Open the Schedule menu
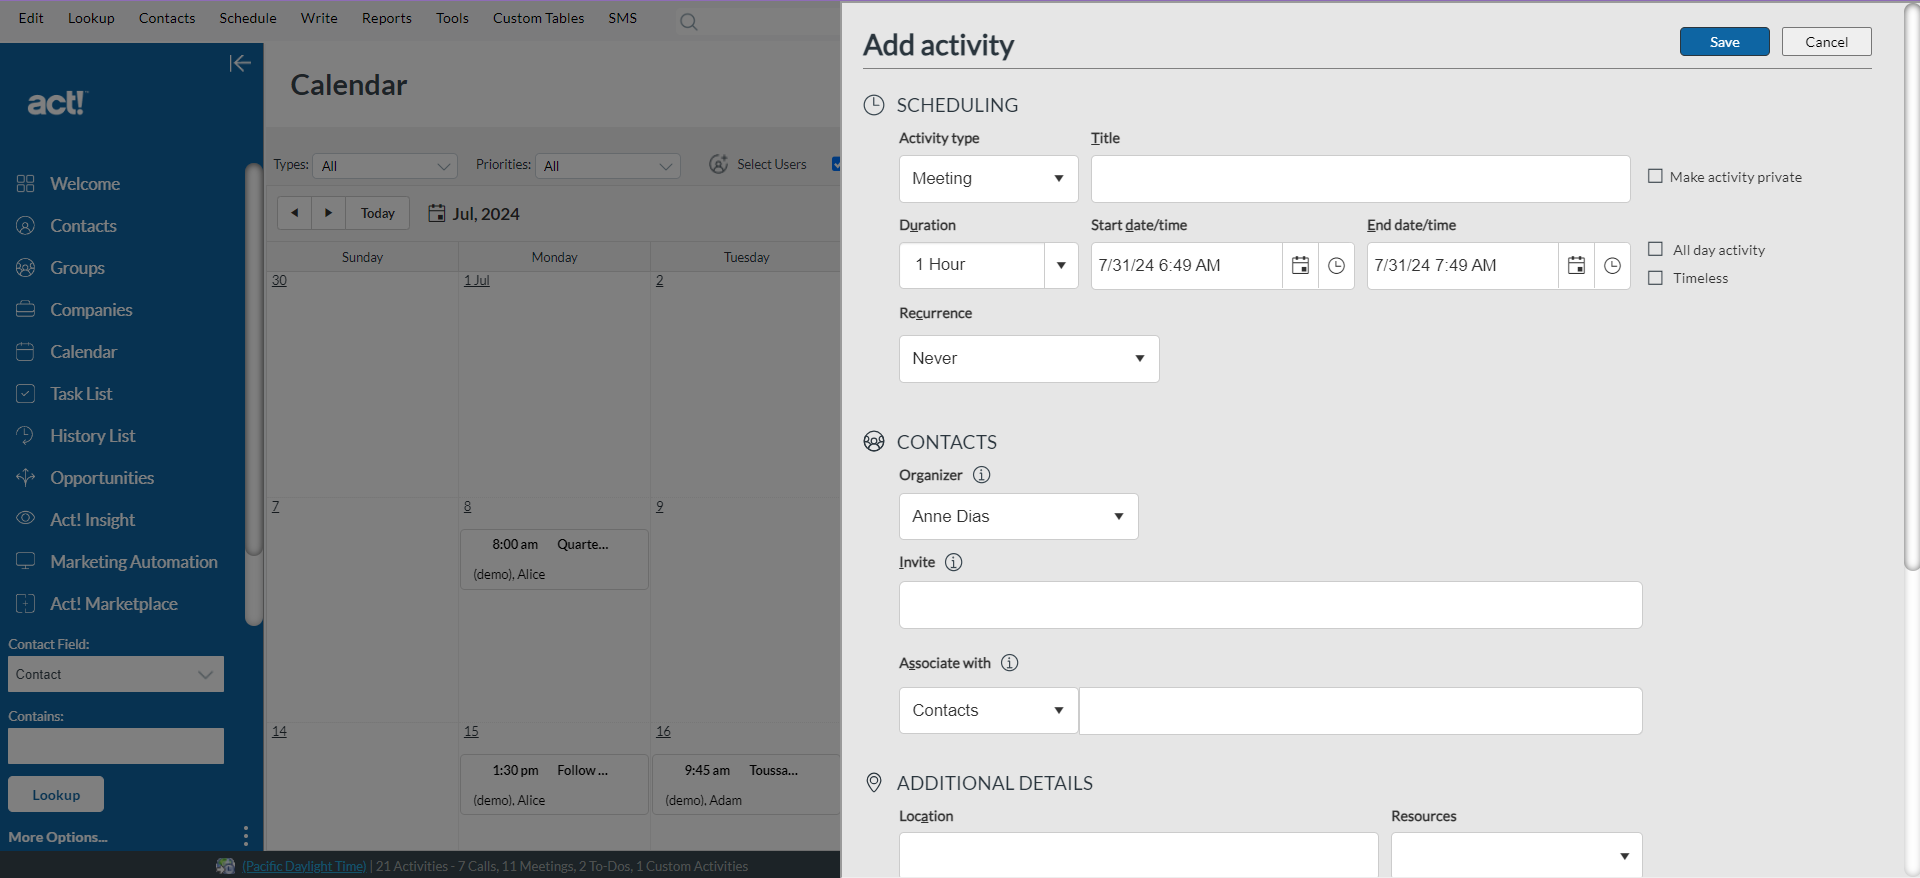Viewport: 1920px width, 878px height. (247, 18)
